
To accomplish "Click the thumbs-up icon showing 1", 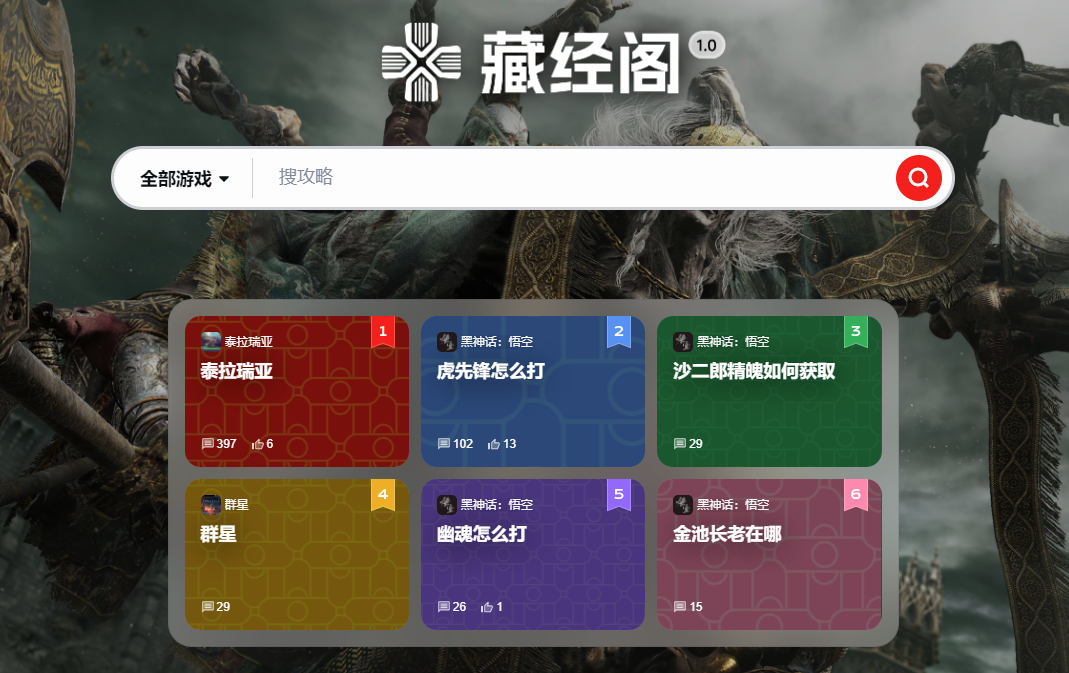I will [487, 607].
